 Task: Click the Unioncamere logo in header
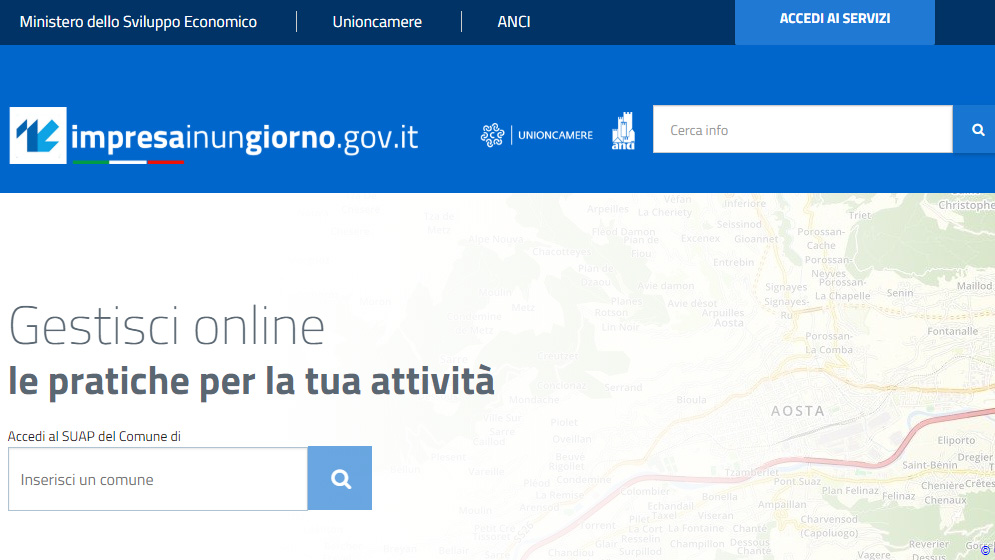pyautogui.click(x=536, y=135)
